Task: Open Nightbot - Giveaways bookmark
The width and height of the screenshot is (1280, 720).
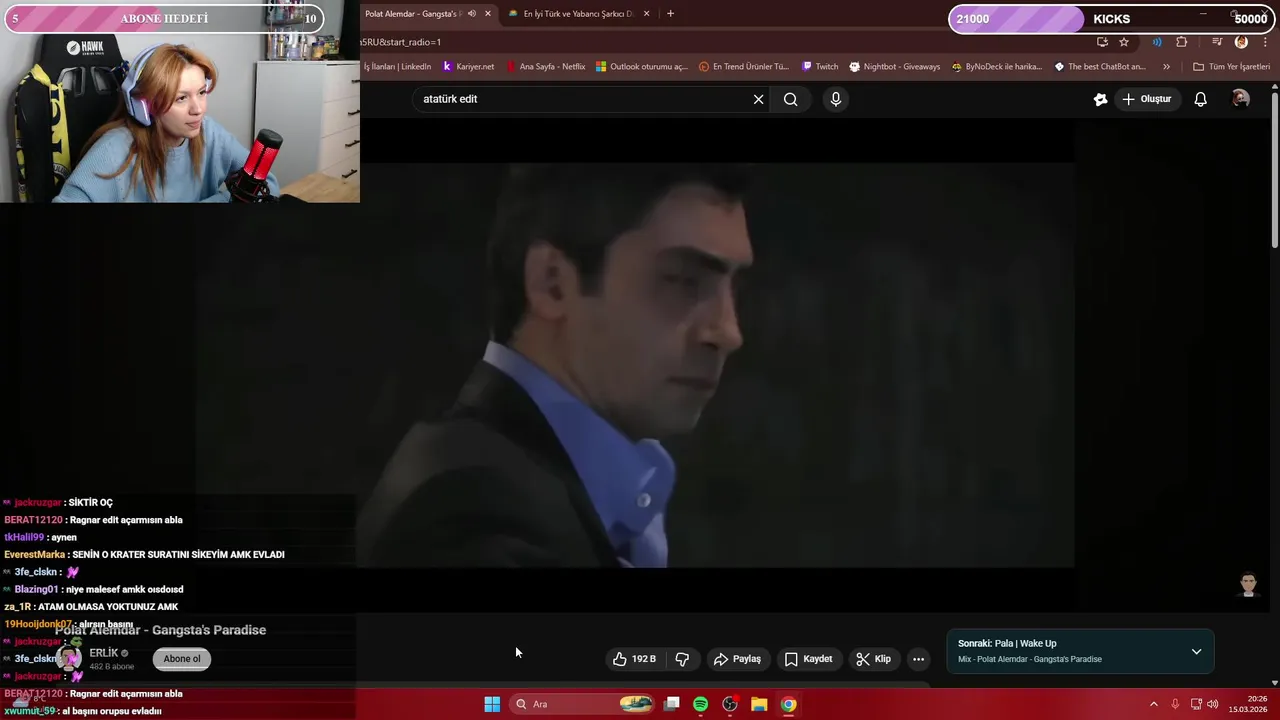Action: (x=895, y=67)
